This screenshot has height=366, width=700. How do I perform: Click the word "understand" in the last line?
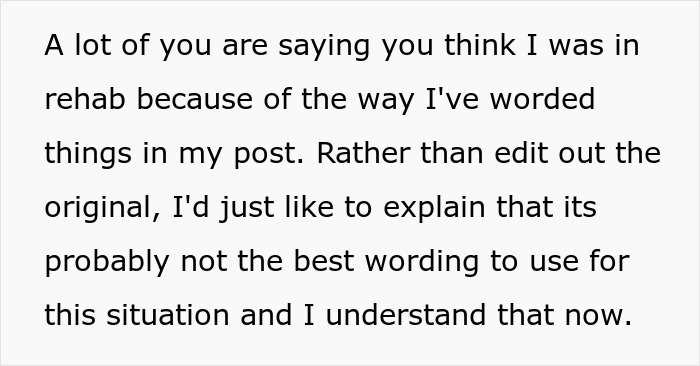[405, 315]
